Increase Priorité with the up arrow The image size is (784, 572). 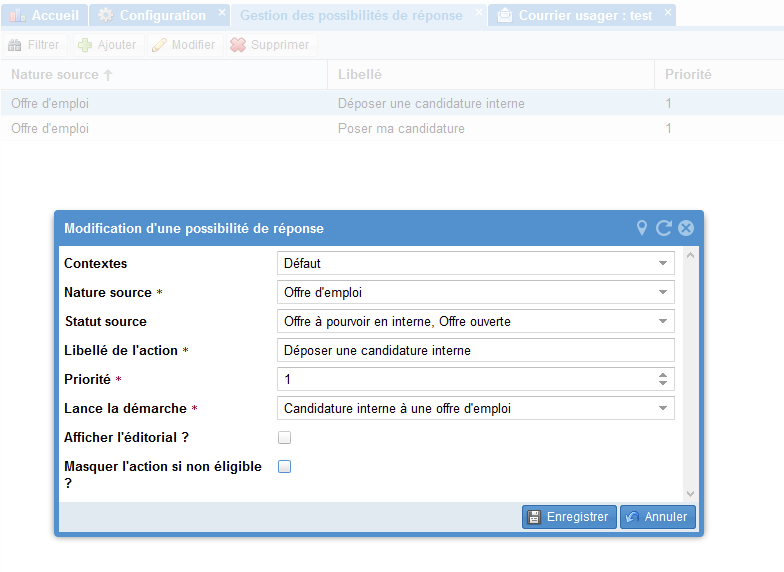tap(662, 375)
